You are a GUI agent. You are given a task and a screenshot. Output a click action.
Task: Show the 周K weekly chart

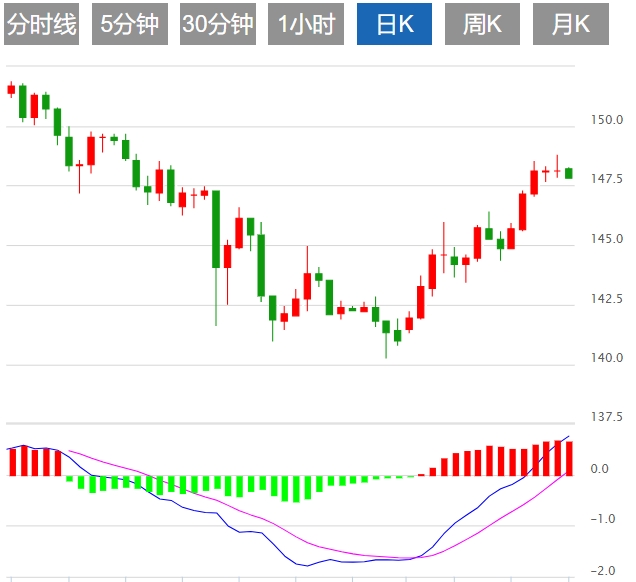(483, 25)
